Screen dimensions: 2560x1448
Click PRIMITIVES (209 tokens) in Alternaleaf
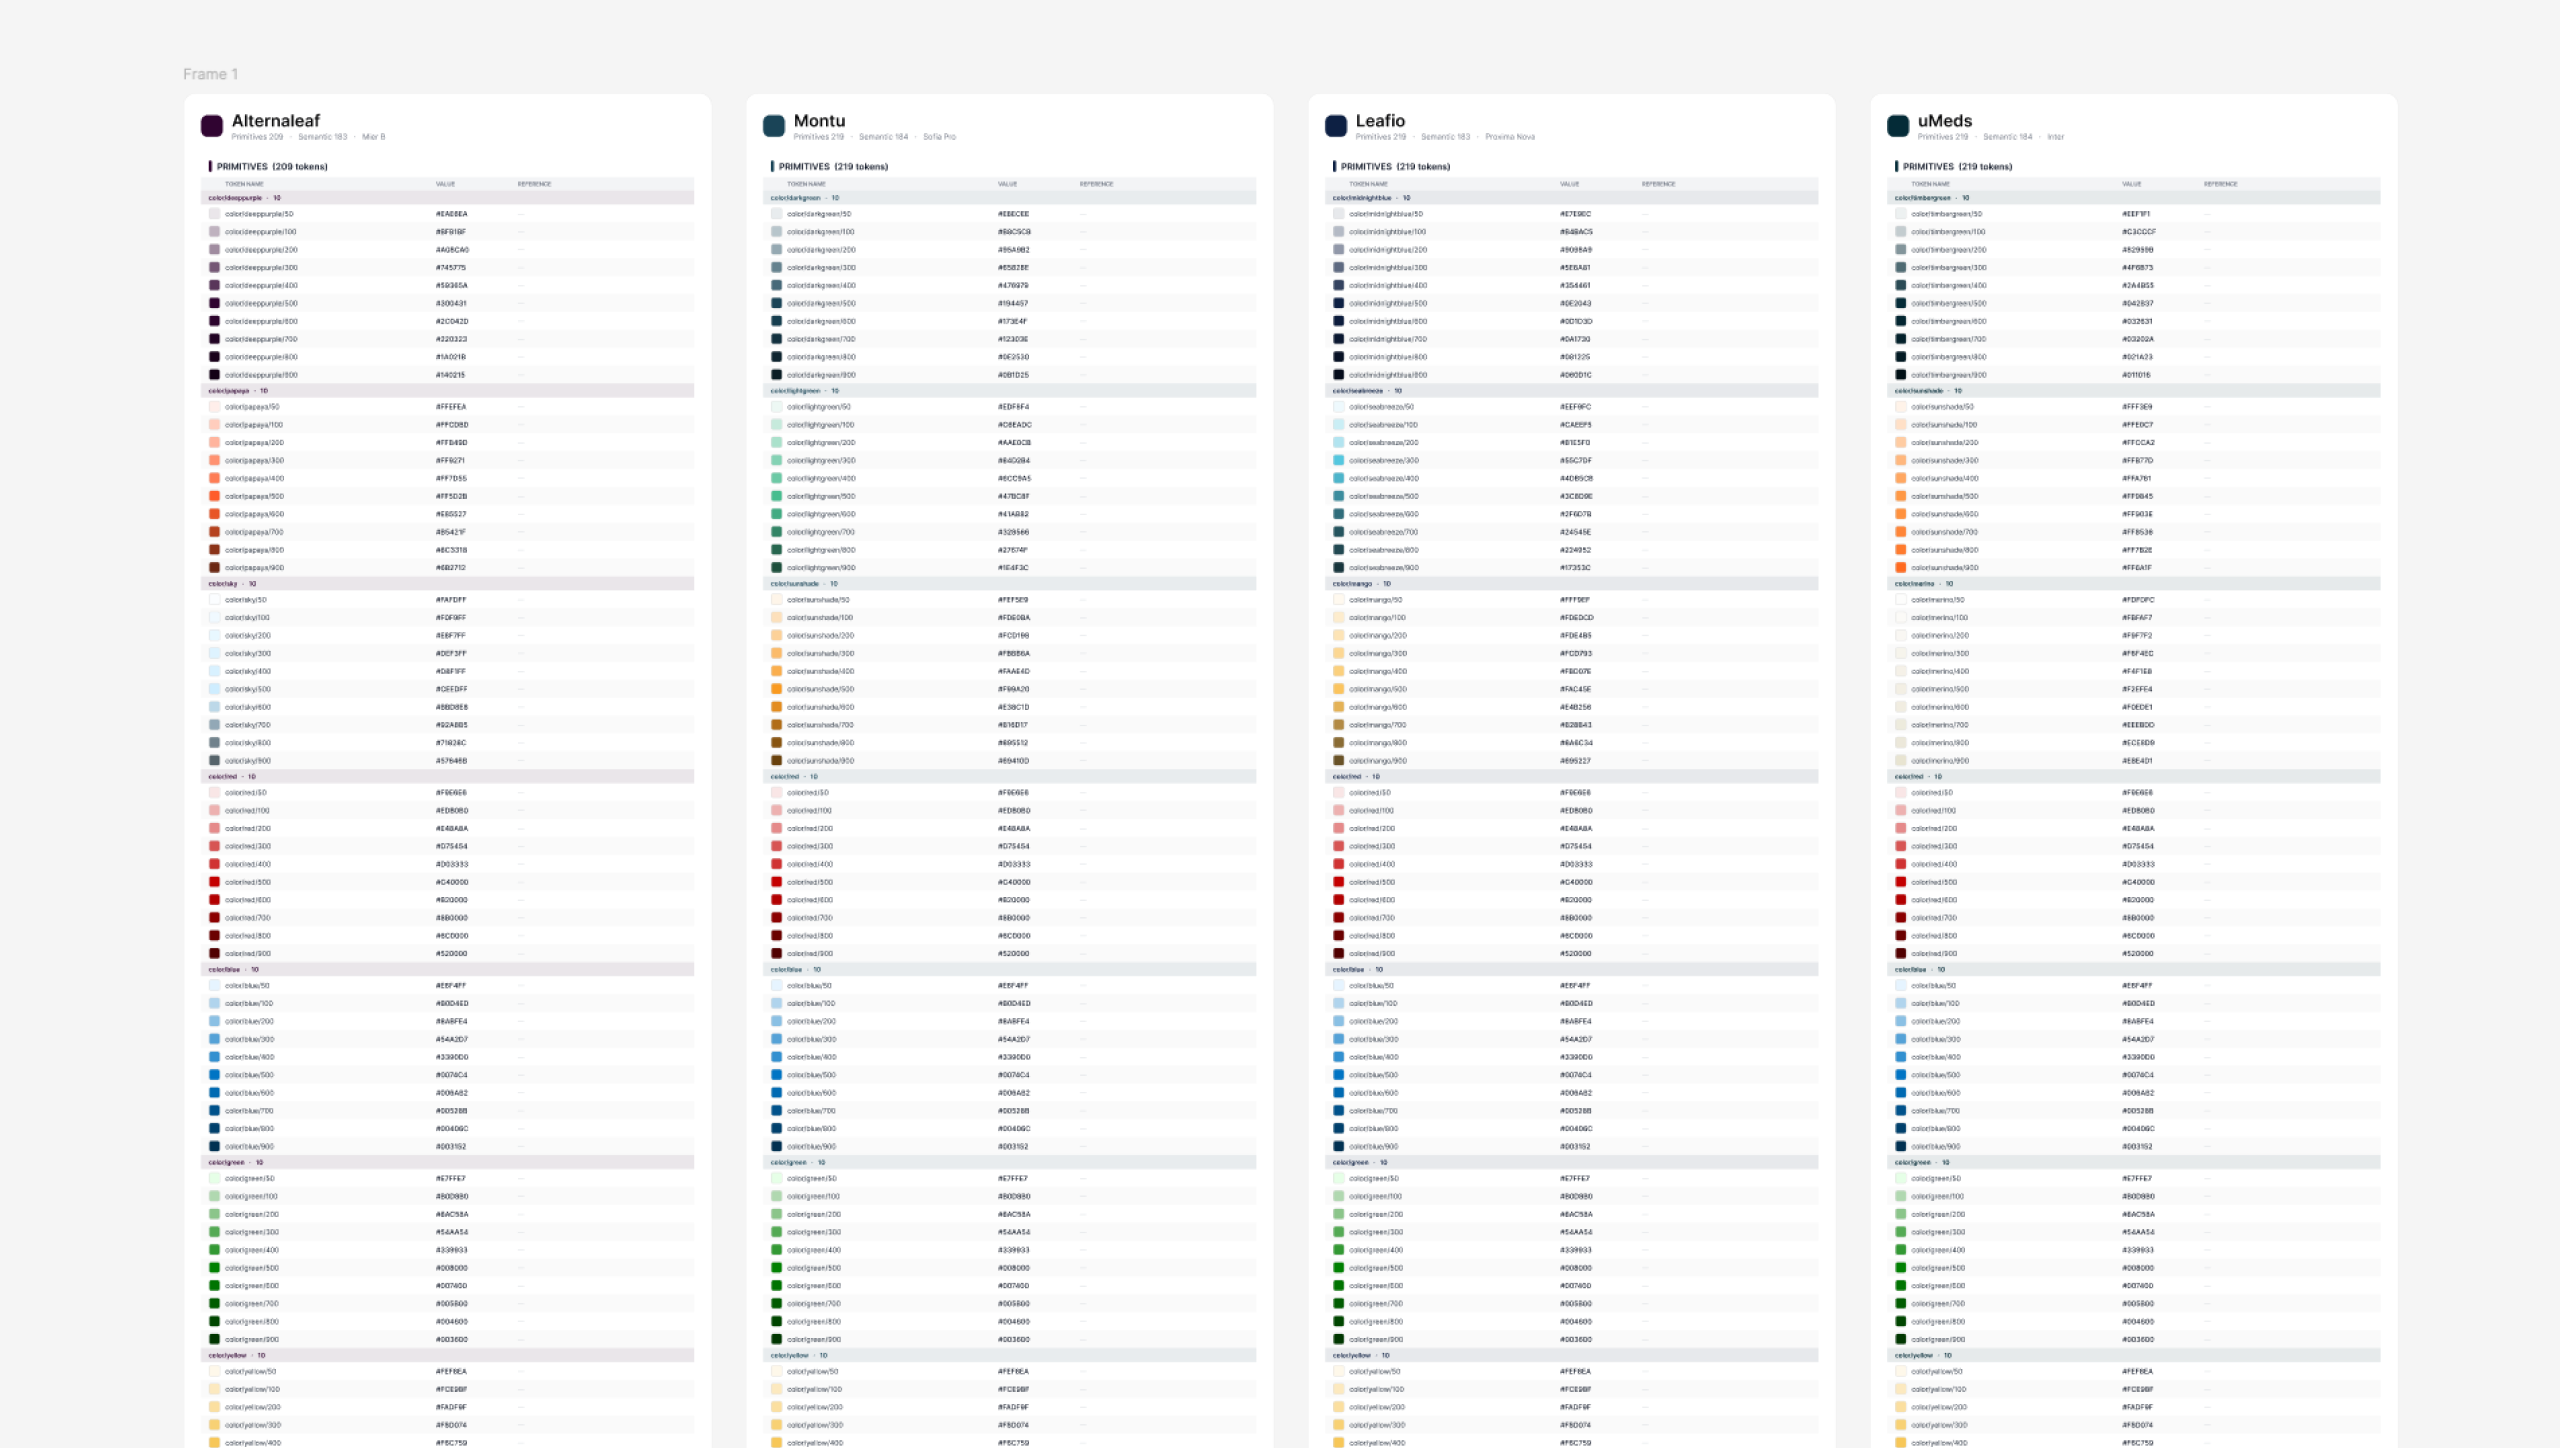(272, 167)
